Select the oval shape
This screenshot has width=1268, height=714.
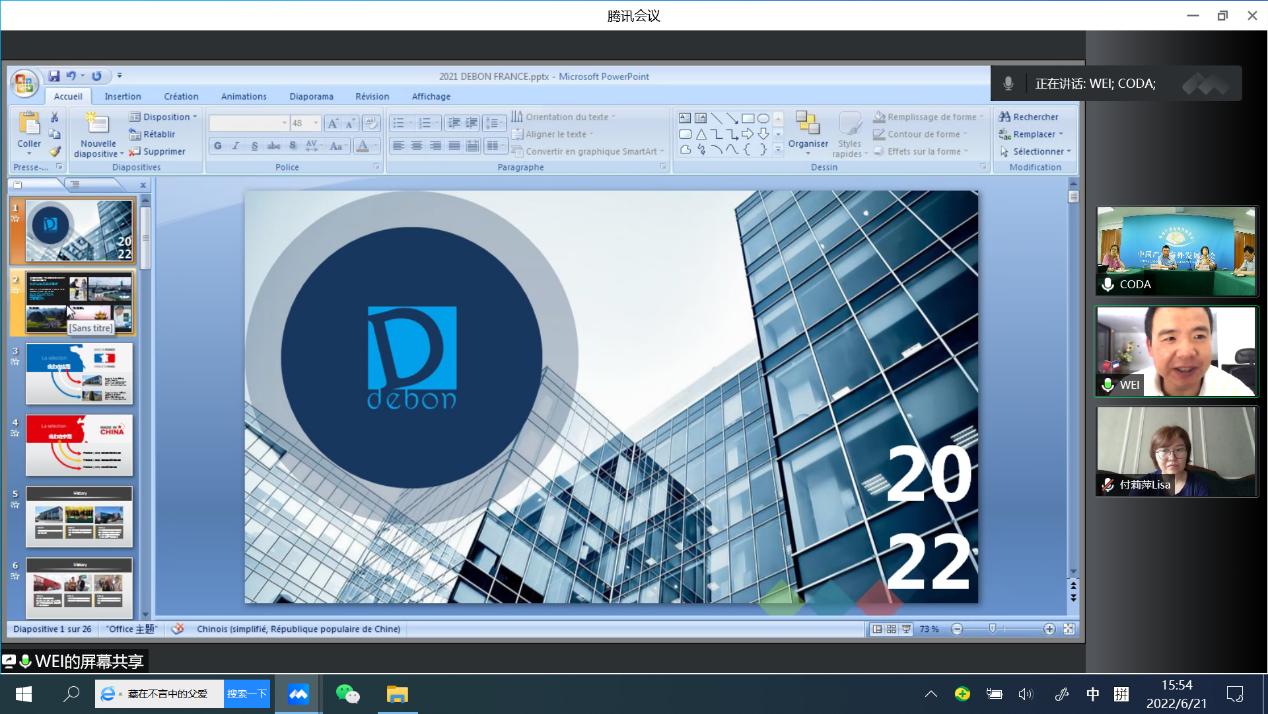763,118
